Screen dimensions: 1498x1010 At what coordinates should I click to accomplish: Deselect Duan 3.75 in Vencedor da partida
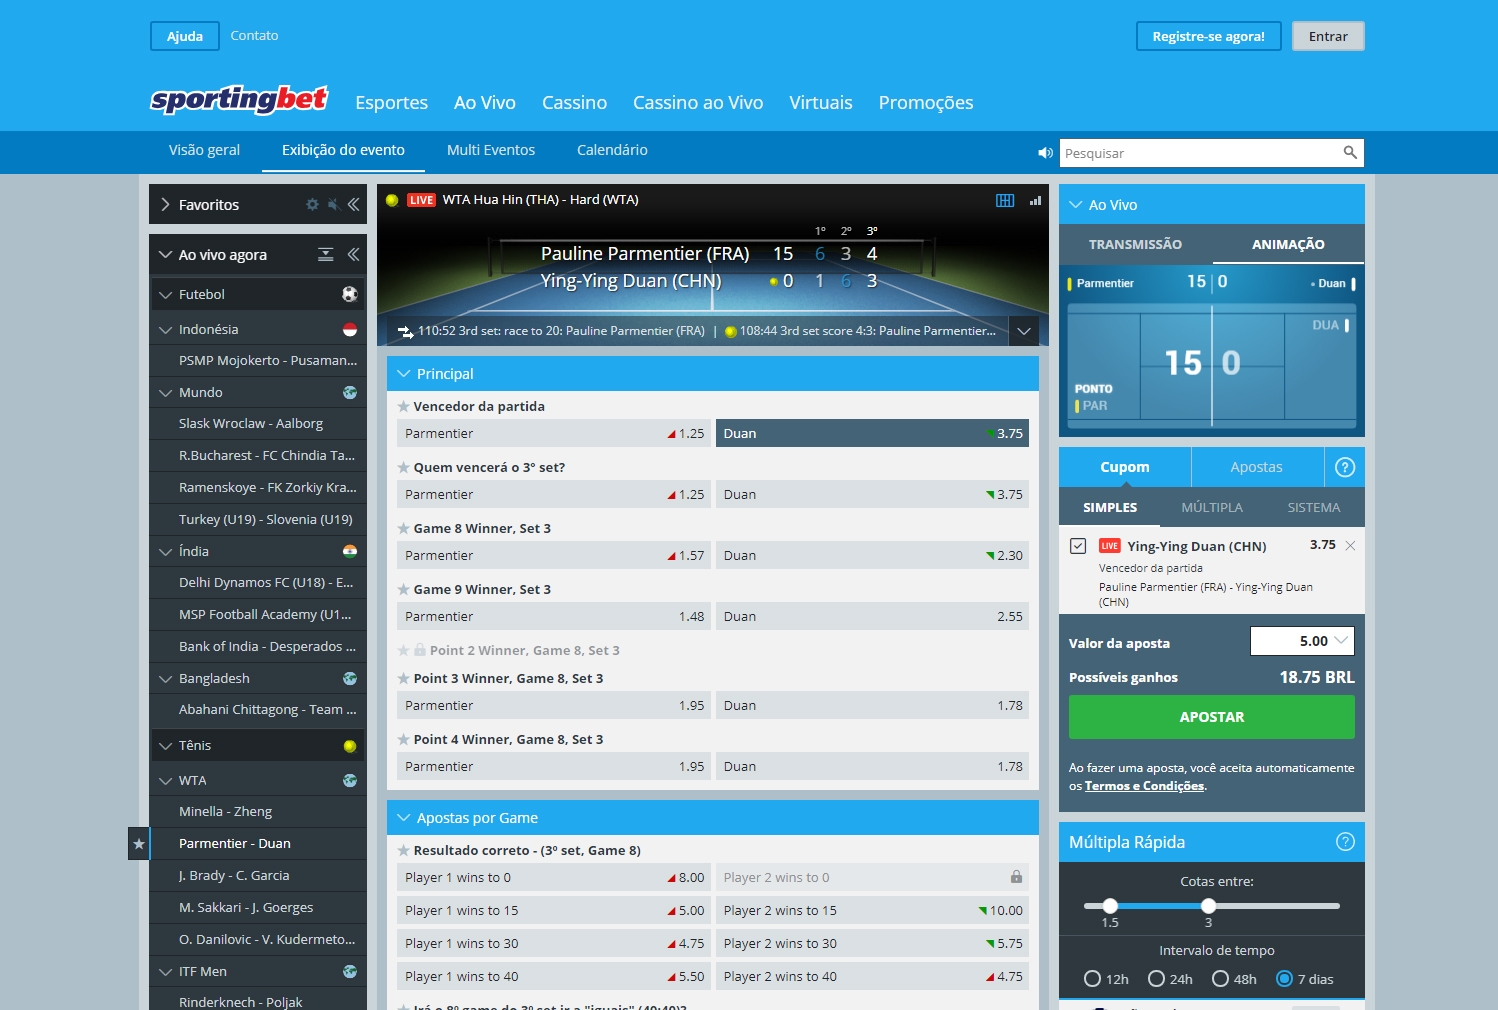[872, 433]
